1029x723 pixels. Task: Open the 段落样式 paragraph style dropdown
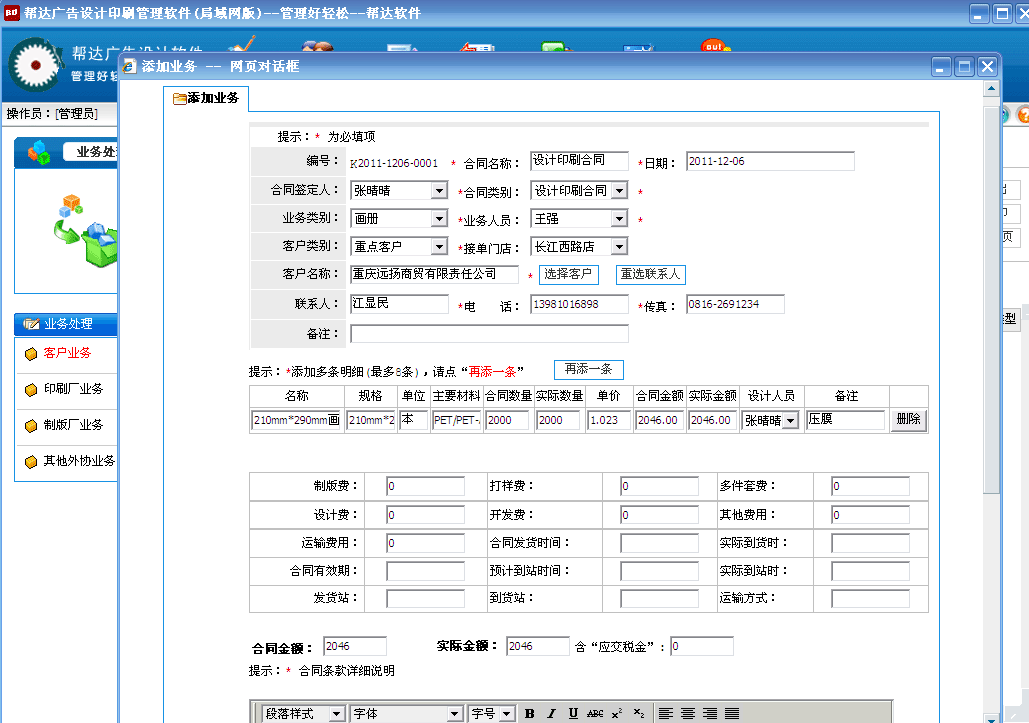[x=304, y=714]
